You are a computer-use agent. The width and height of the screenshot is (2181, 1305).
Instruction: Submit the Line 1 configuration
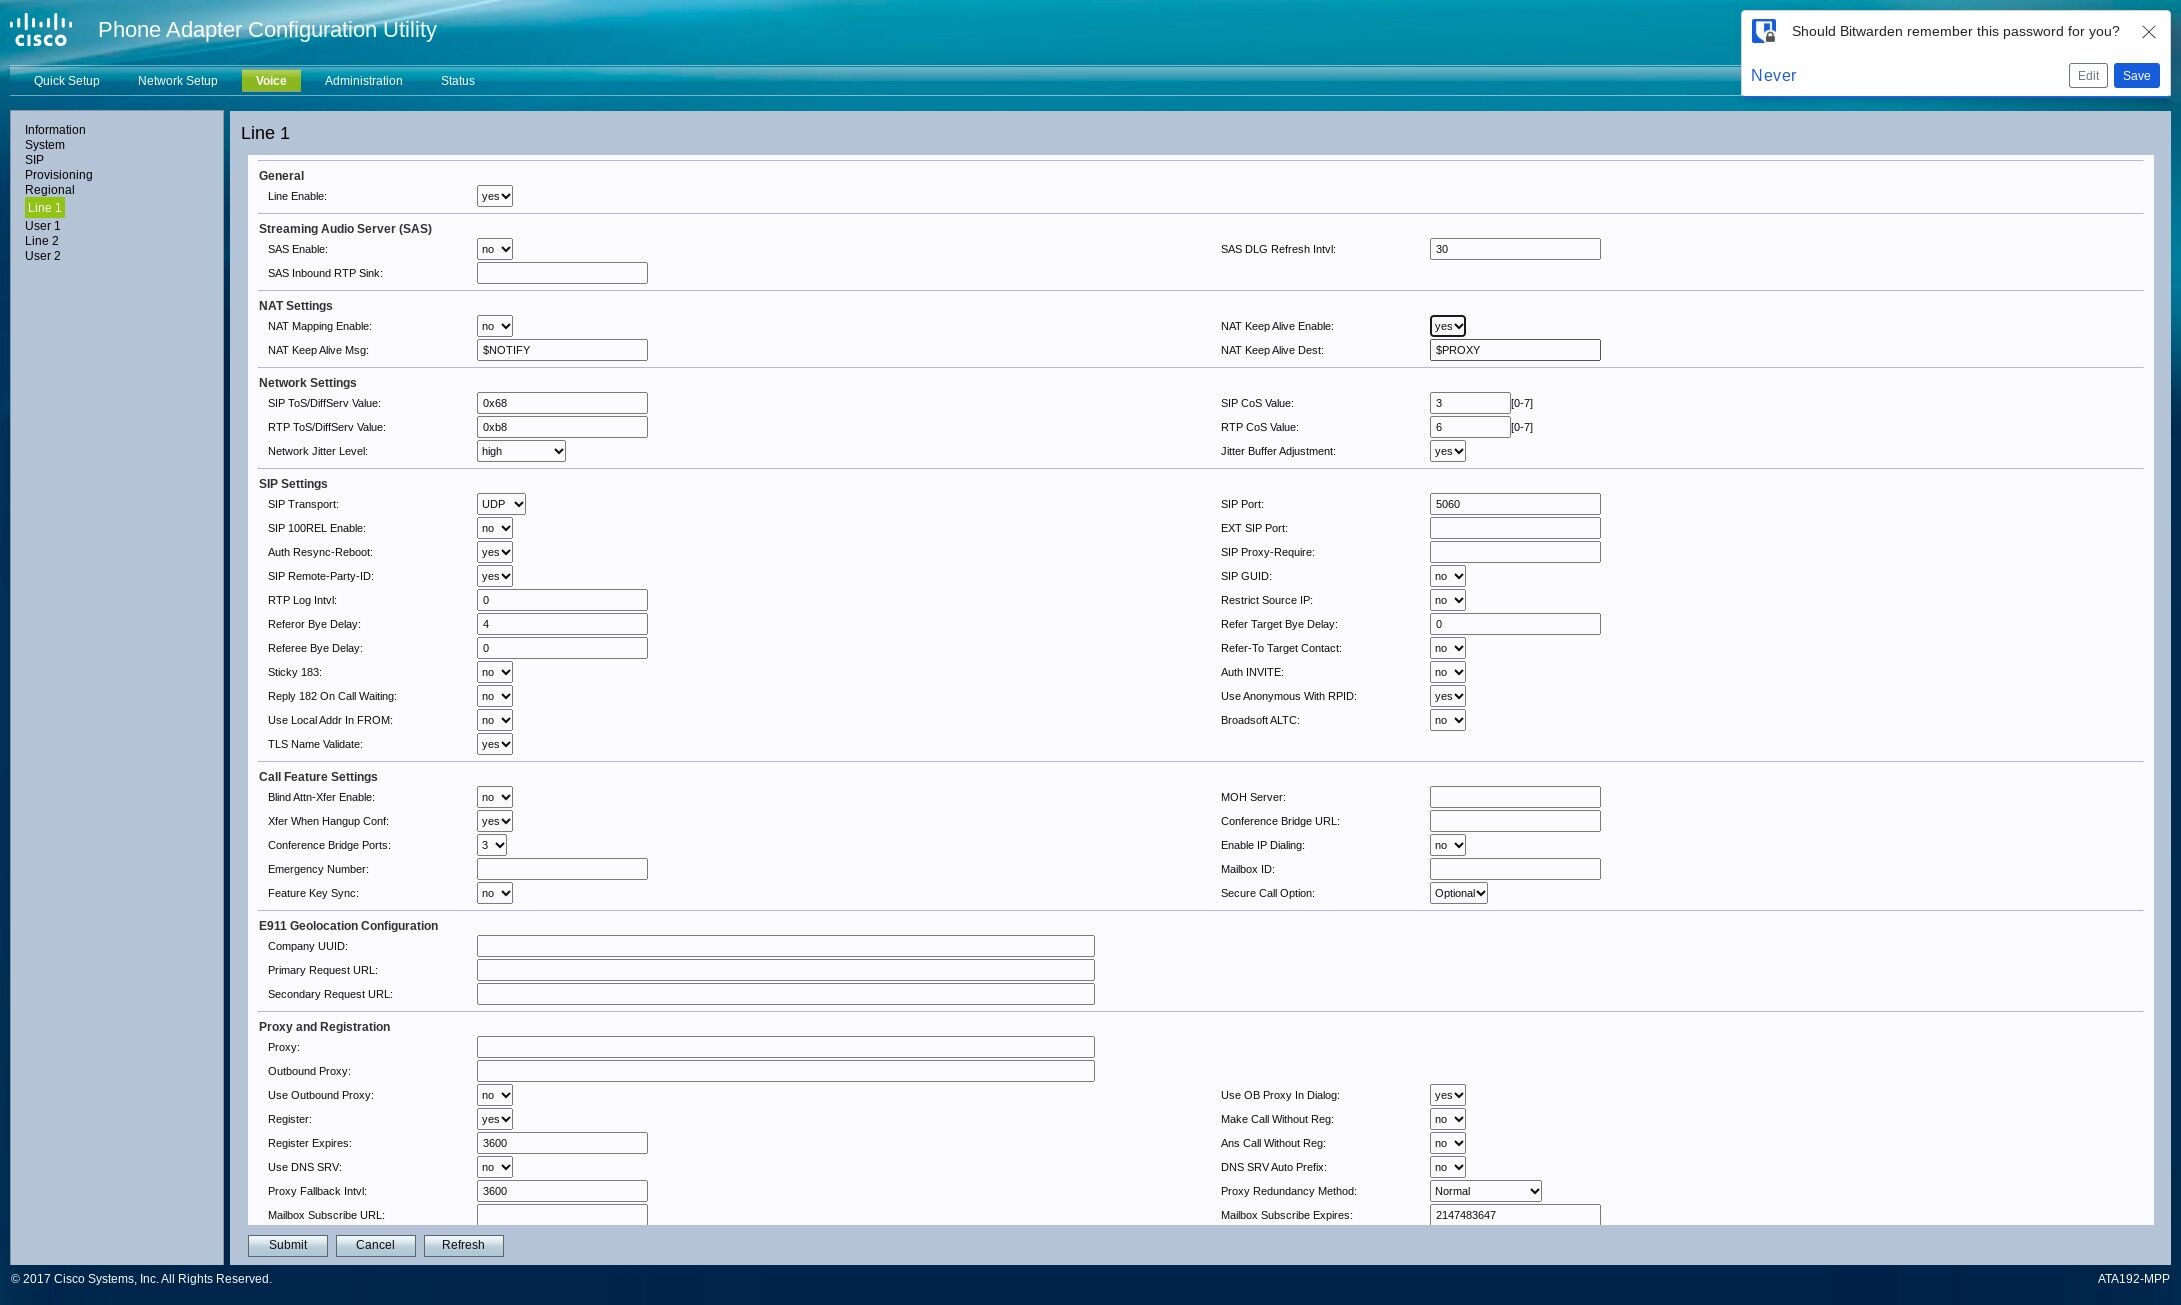pyautogui.click(x=288, y=1246)
